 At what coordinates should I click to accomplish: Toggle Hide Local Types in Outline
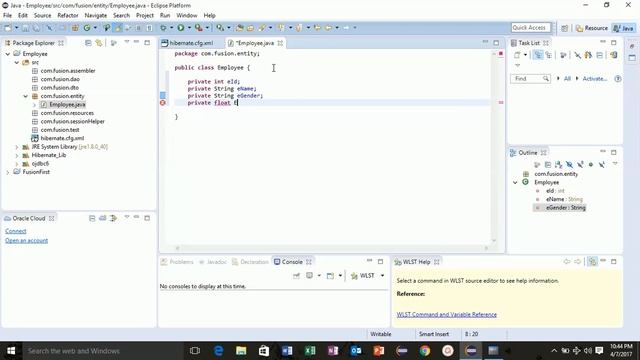[602, 164]
